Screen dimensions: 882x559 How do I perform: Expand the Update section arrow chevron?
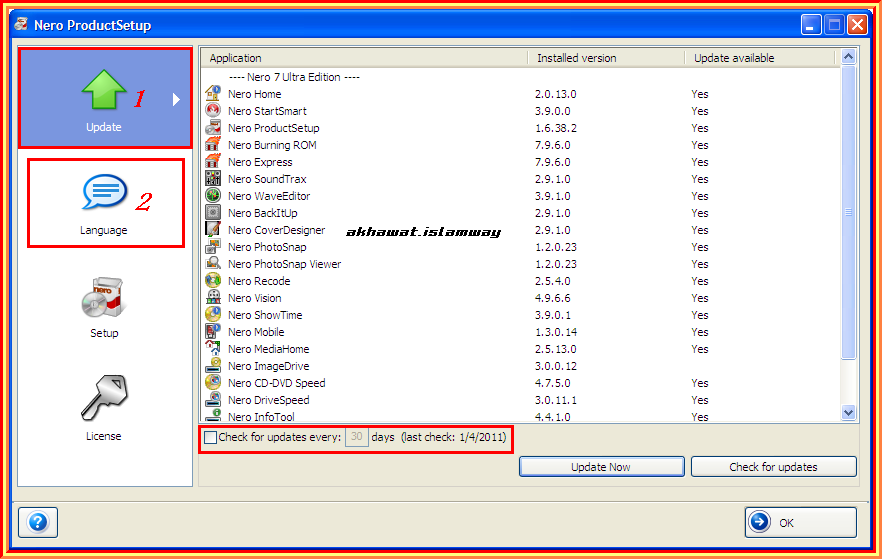[176, 100]
